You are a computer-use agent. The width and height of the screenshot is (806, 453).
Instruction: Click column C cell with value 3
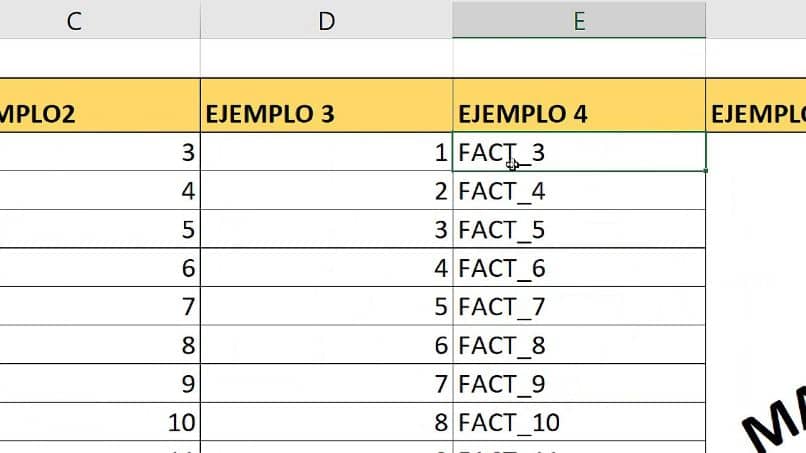pyautogui.click(x=100, y=153)
